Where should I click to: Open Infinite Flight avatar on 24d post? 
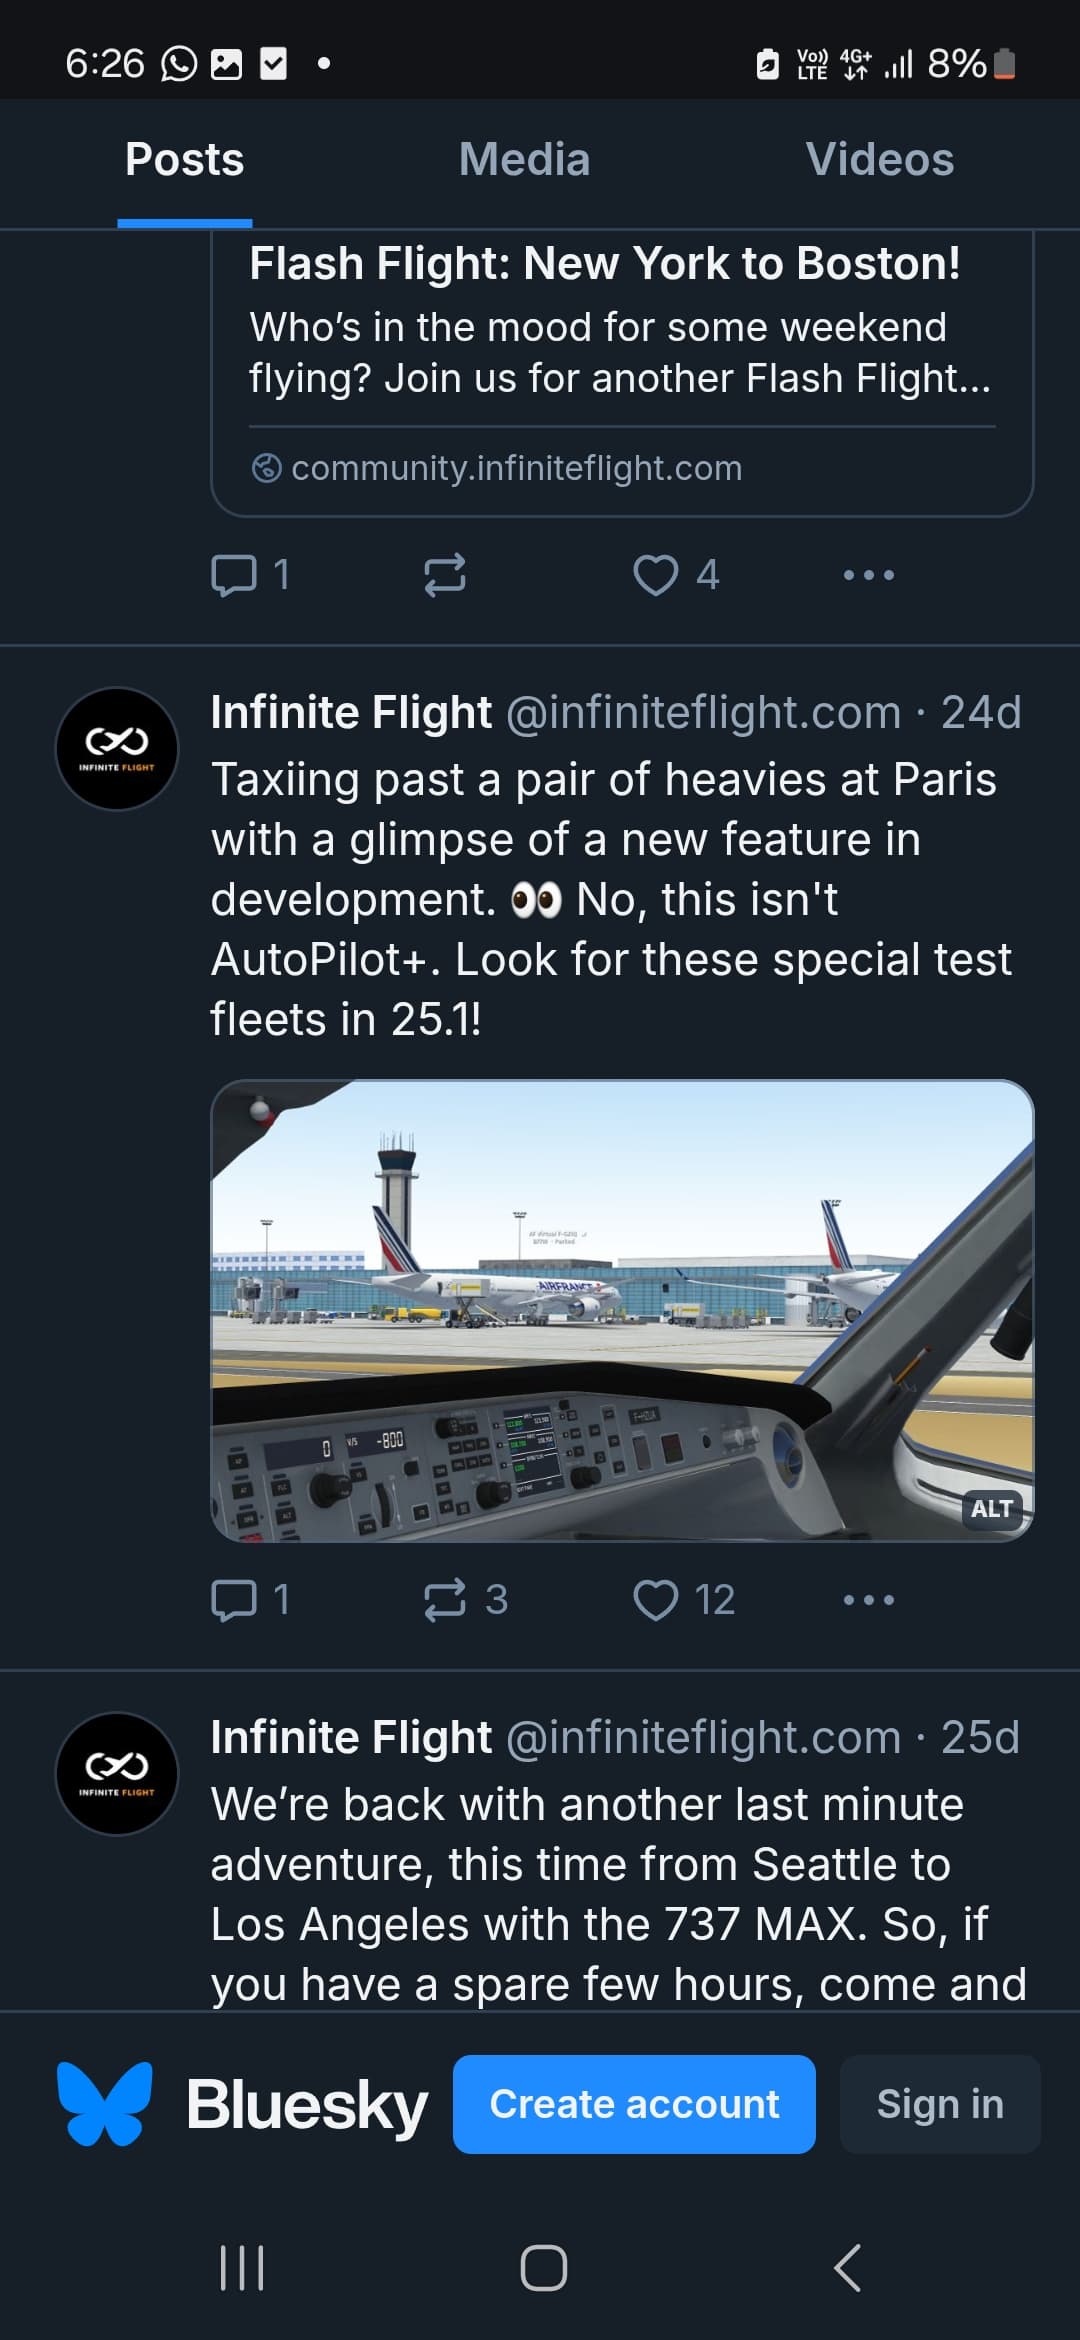[117, 749]
